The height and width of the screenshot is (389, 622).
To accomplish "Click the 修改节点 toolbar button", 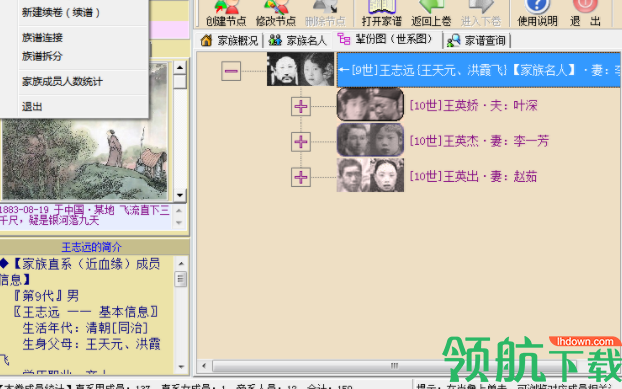I will click(276, 13).
